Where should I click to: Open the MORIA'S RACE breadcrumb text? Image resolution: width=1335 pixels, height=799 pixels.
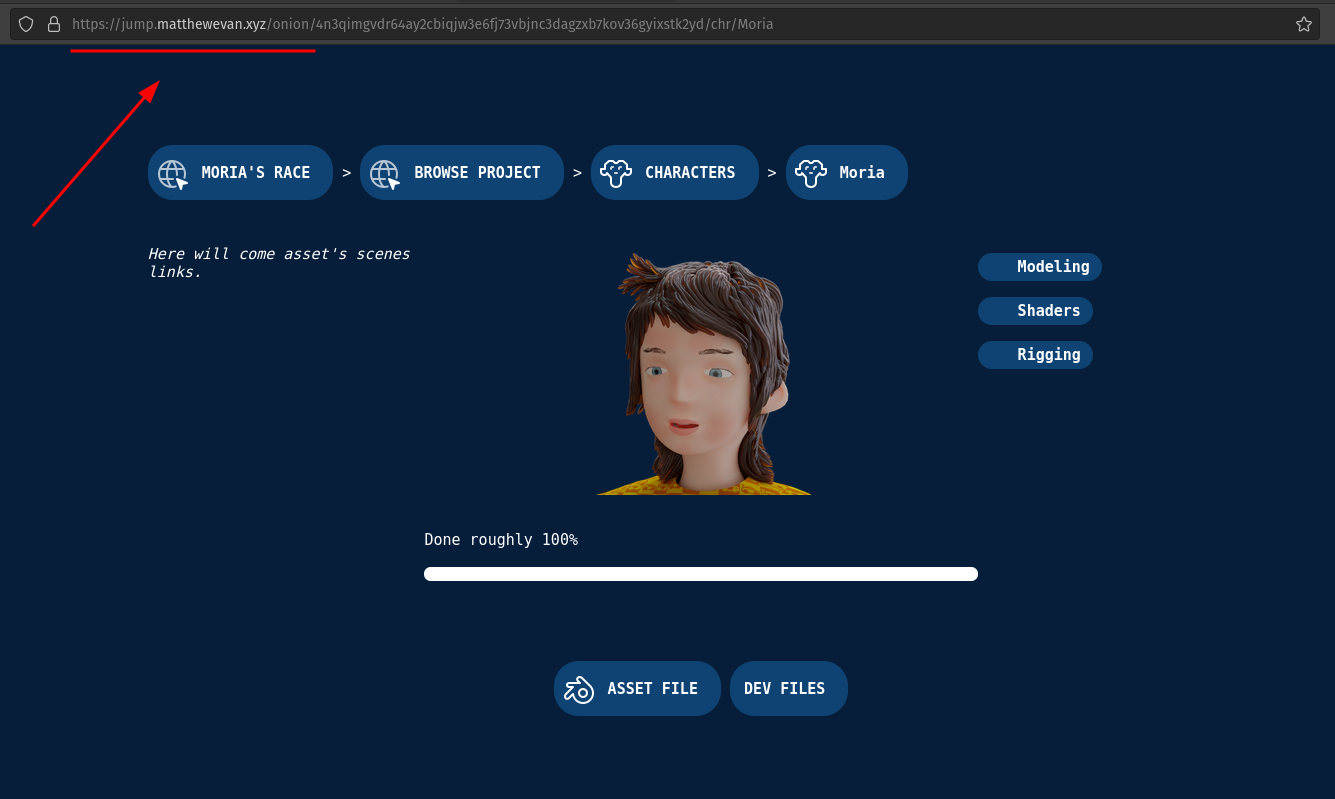coord(256,172)
